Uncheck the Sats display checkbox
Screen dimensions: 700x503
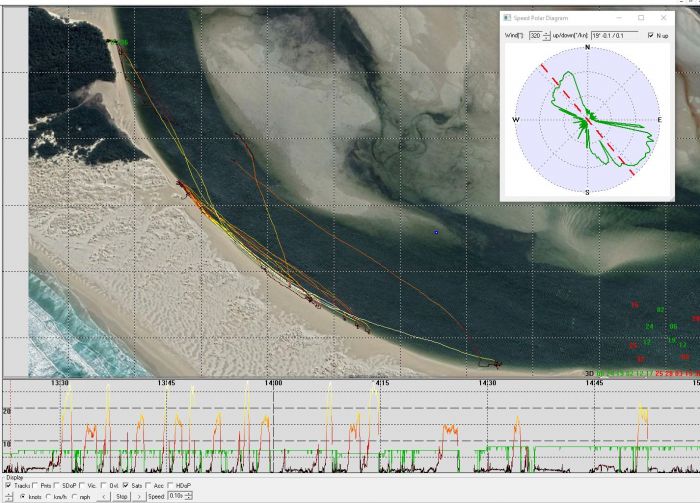127,485
